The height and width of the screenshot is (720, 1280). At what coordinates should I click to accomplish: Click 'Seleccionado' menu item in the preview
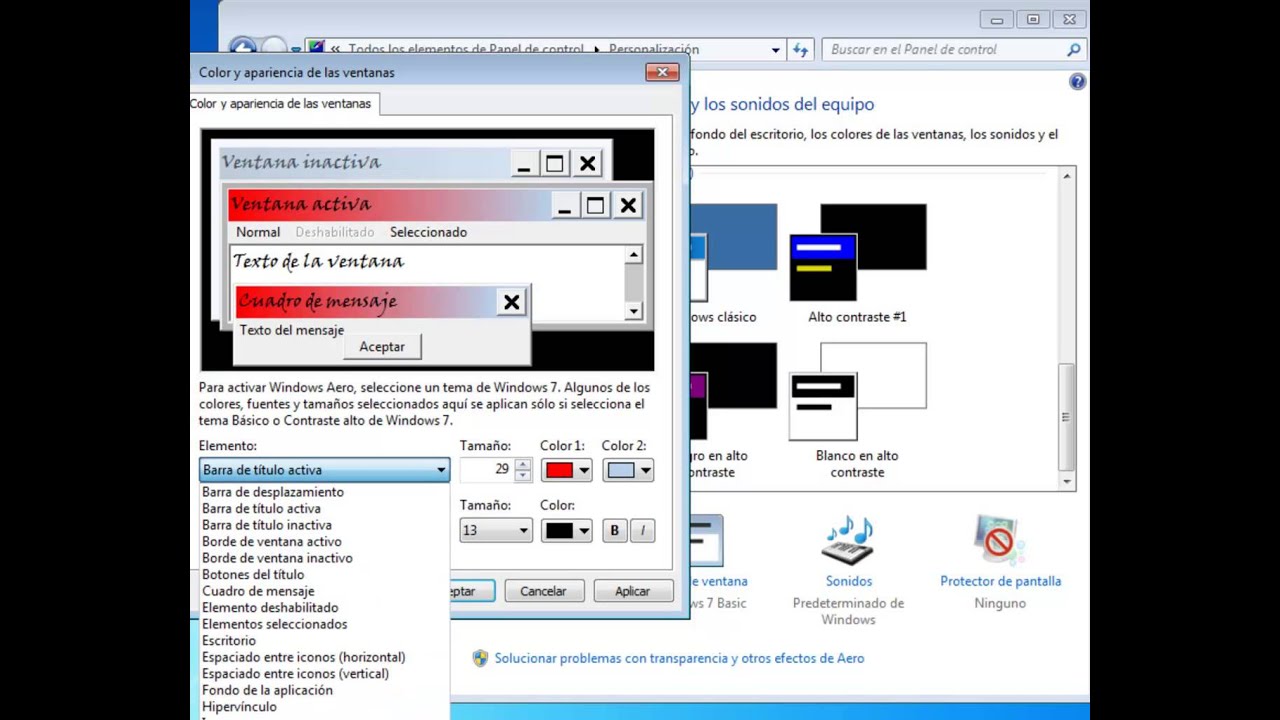click(428, 232)
